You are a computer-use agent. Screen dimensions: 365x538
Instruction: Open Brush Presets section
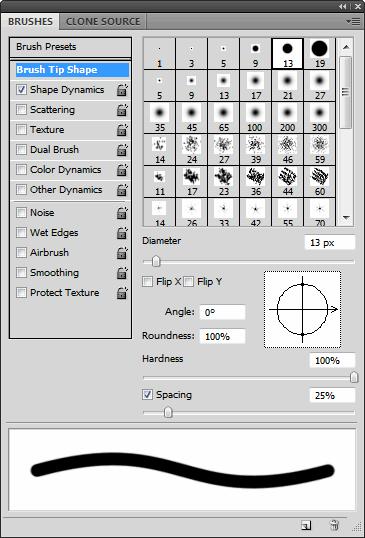(x=70, y=47)
